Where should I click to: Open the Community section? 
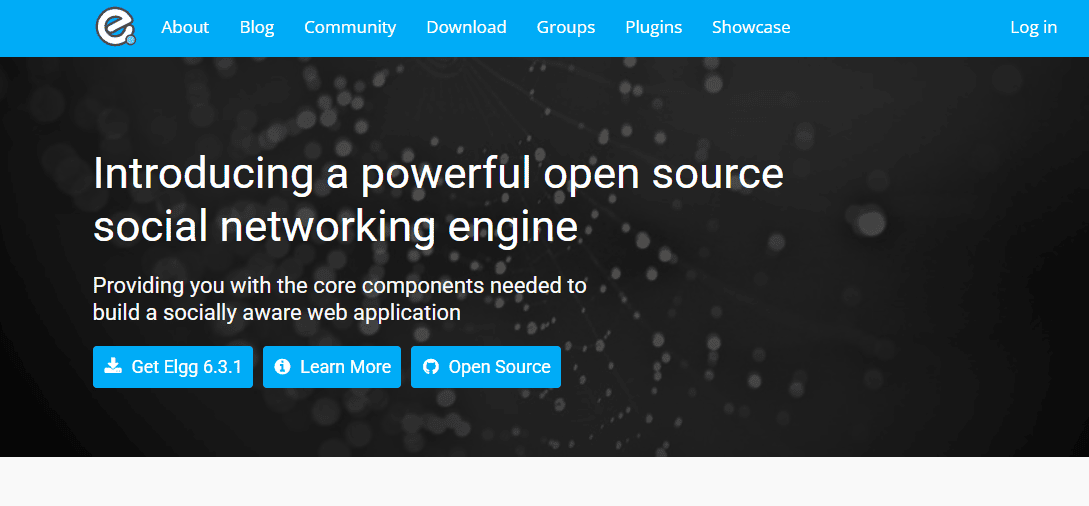[x=350, y=27]
